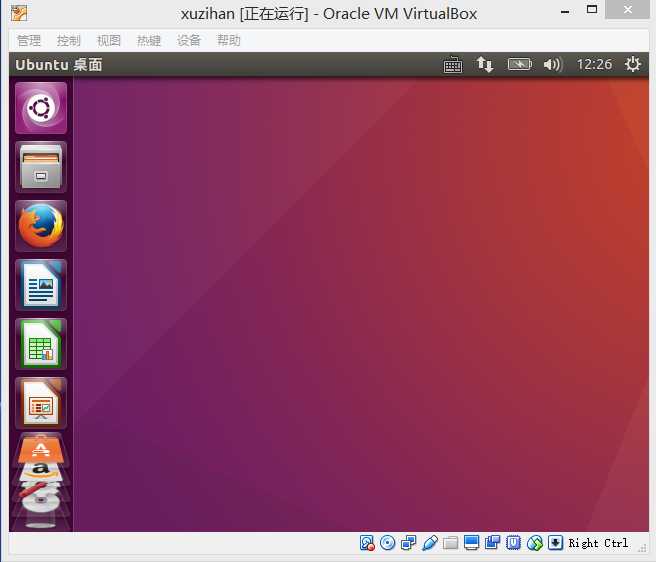Open the 热键 menu
Viewport: 656px width, 562px height.
(149, 41)
